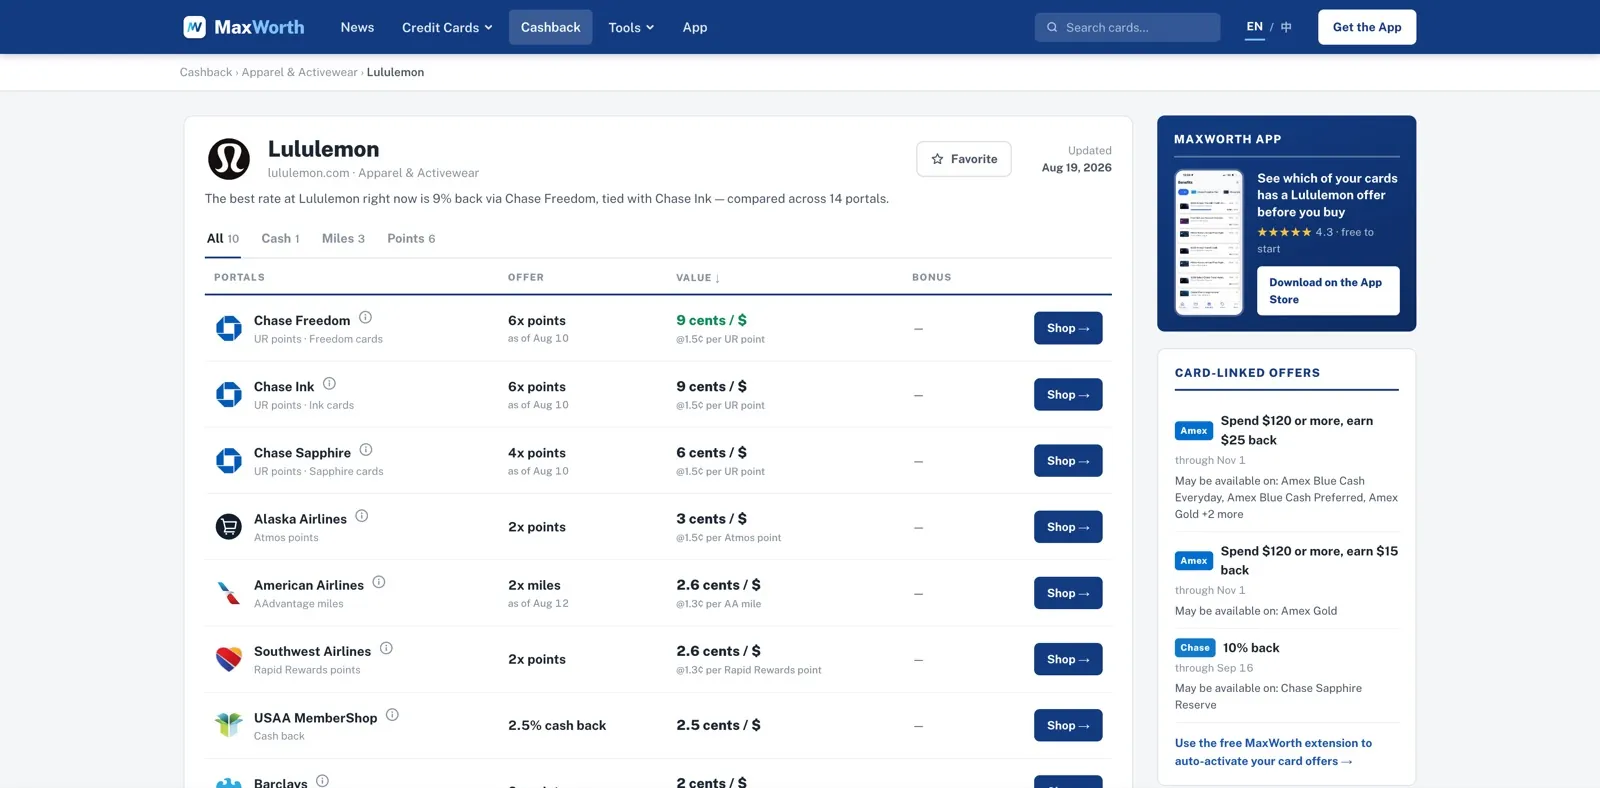Viewport: 1600px width, 788px height.
Task: Click the 2.5% cash back offer text
Action: (557, 725)
